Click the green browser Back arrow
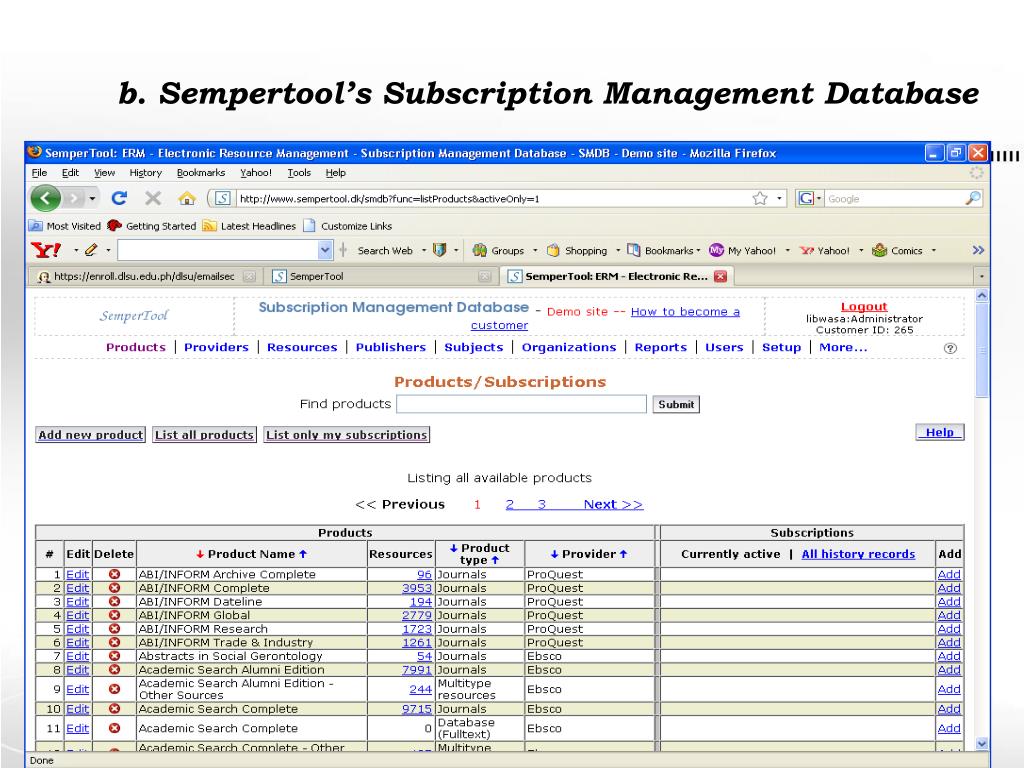 click(x=46, y=198)
